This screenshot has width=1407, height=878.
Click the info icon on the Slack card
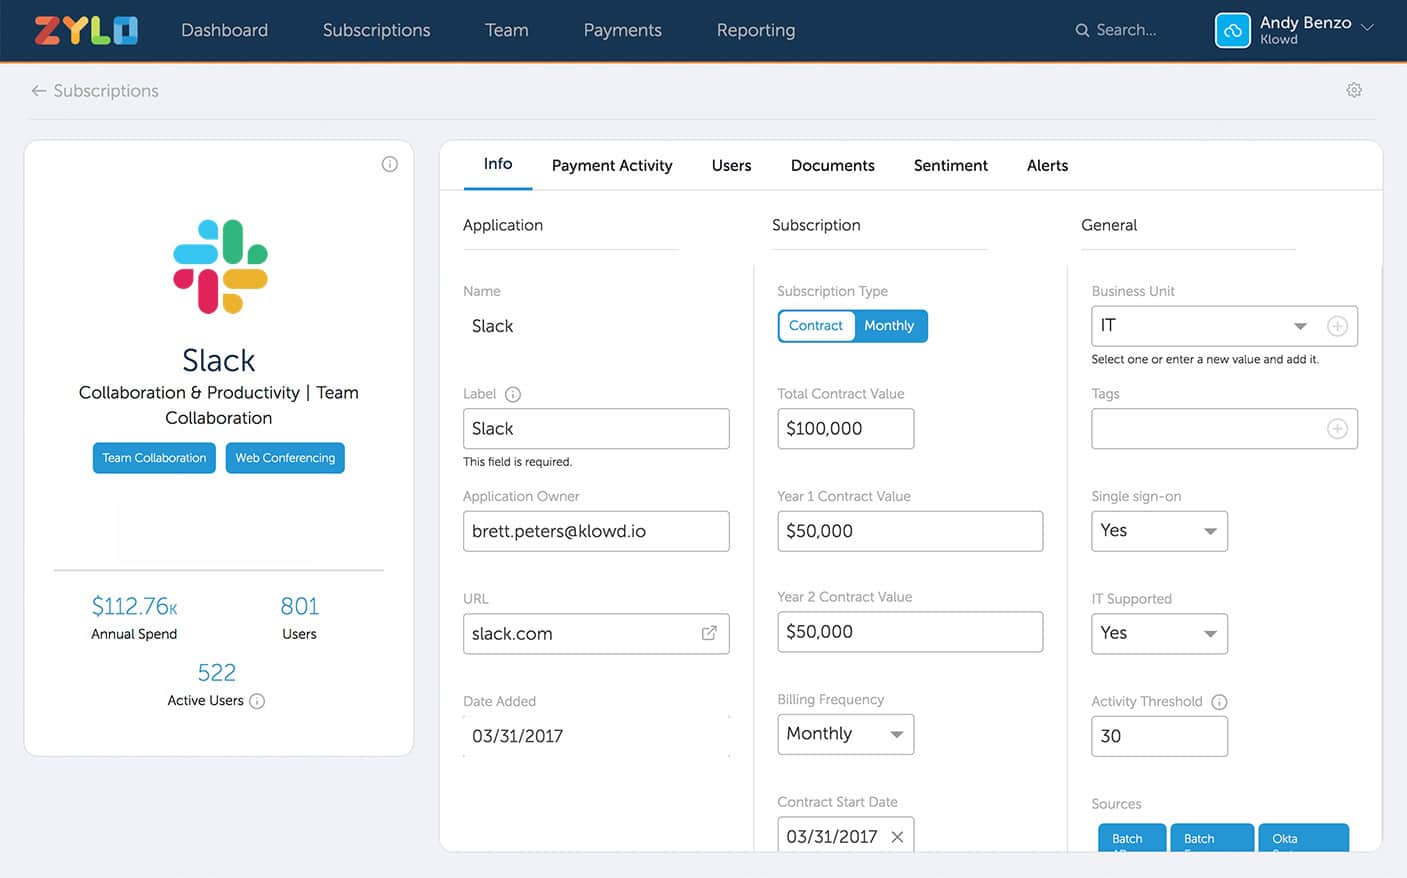tap(389, 163)
